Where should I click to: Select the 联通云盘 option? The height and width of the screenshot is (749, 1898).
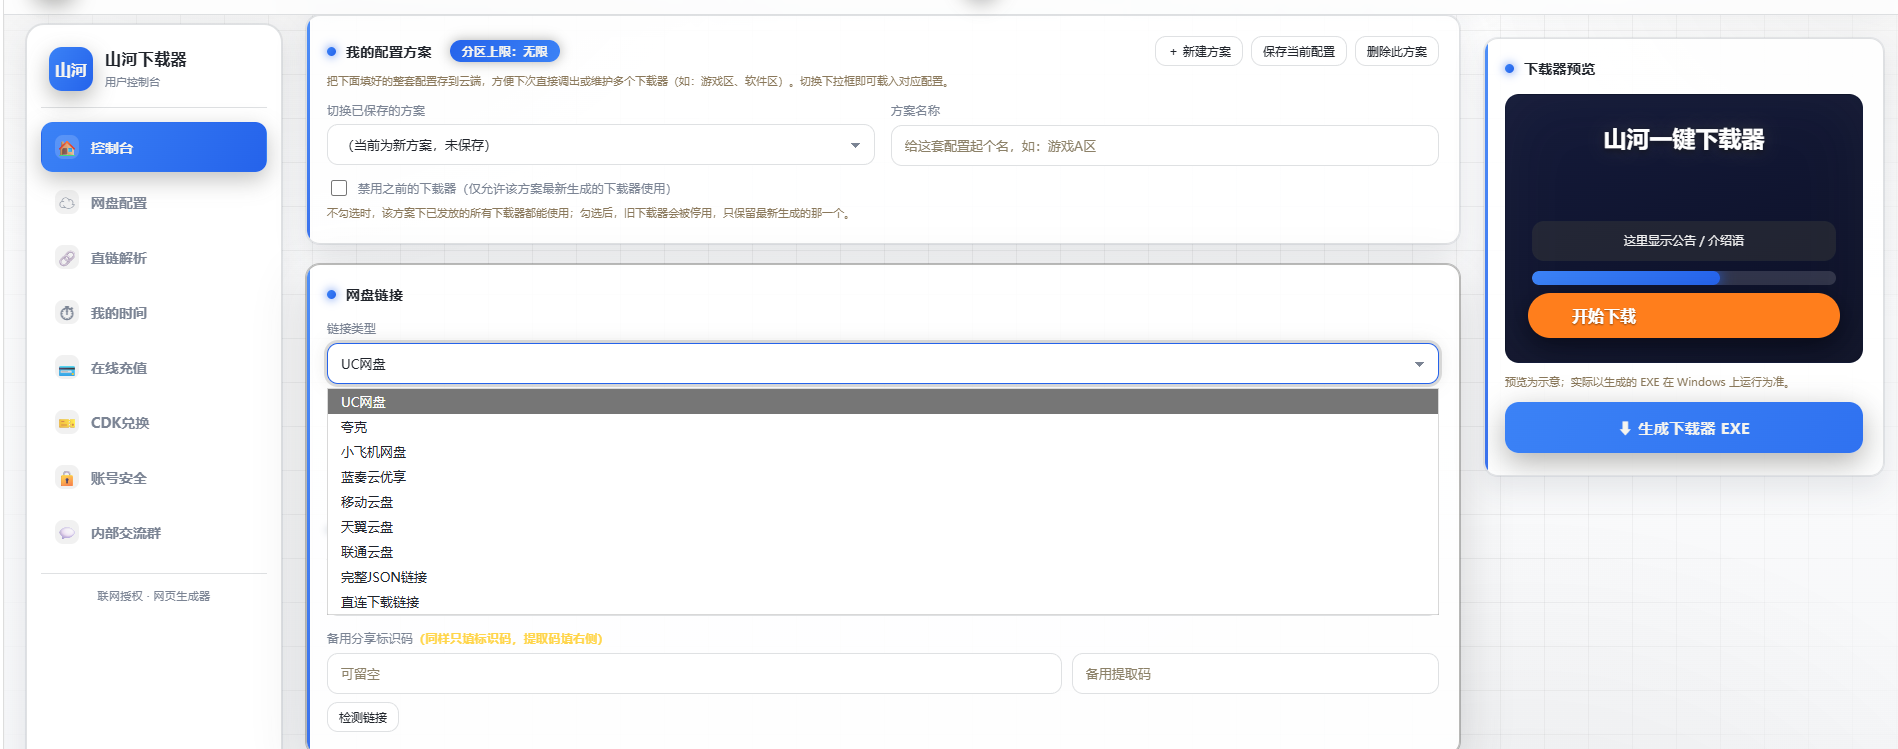[883, 552]
